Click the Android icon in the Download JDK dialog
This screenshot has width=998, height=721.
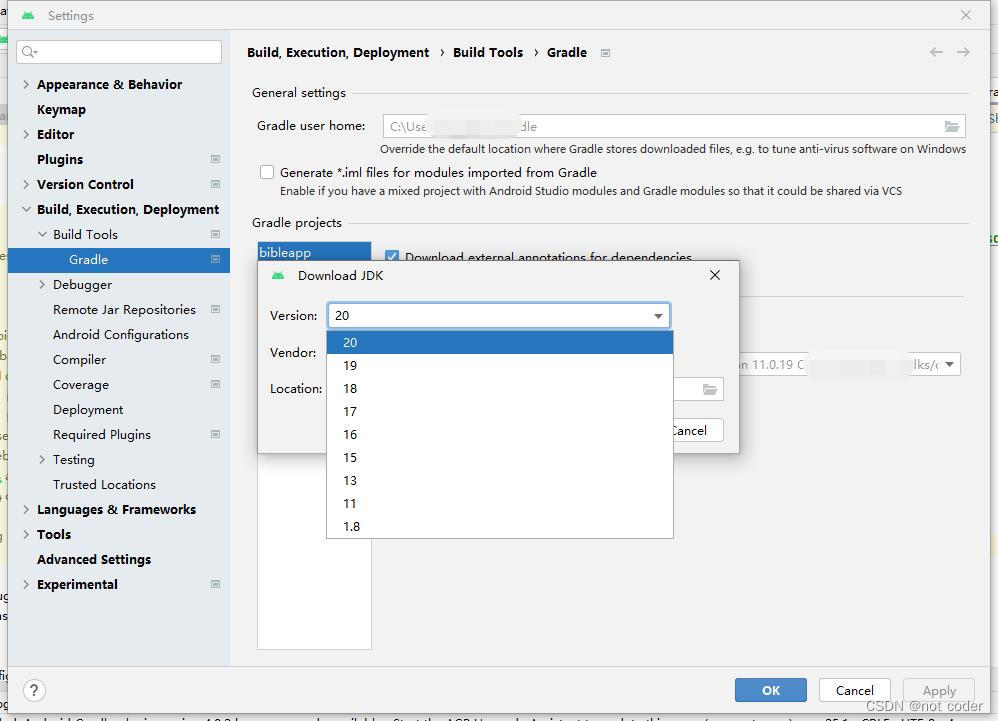pyautogui.click(x=278, y=275)
